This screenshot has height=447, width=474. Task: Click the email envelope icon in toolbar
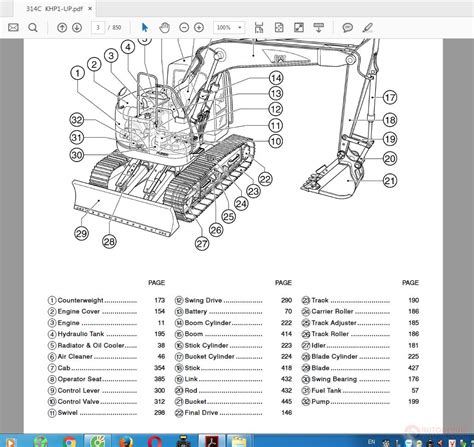(13, 27)
